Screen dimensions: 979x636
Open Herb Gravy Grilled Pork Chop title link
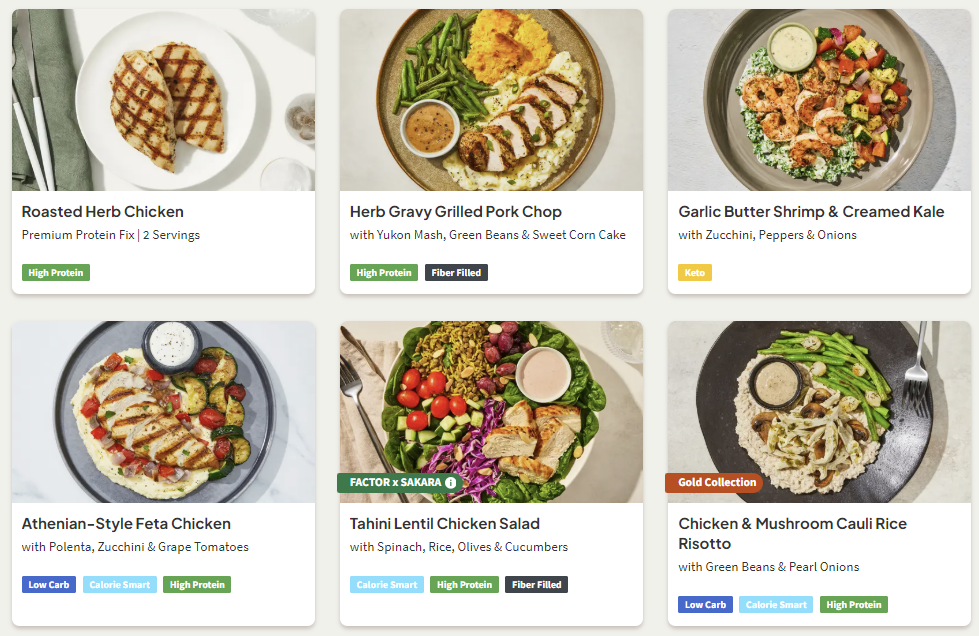pos(455,212)
